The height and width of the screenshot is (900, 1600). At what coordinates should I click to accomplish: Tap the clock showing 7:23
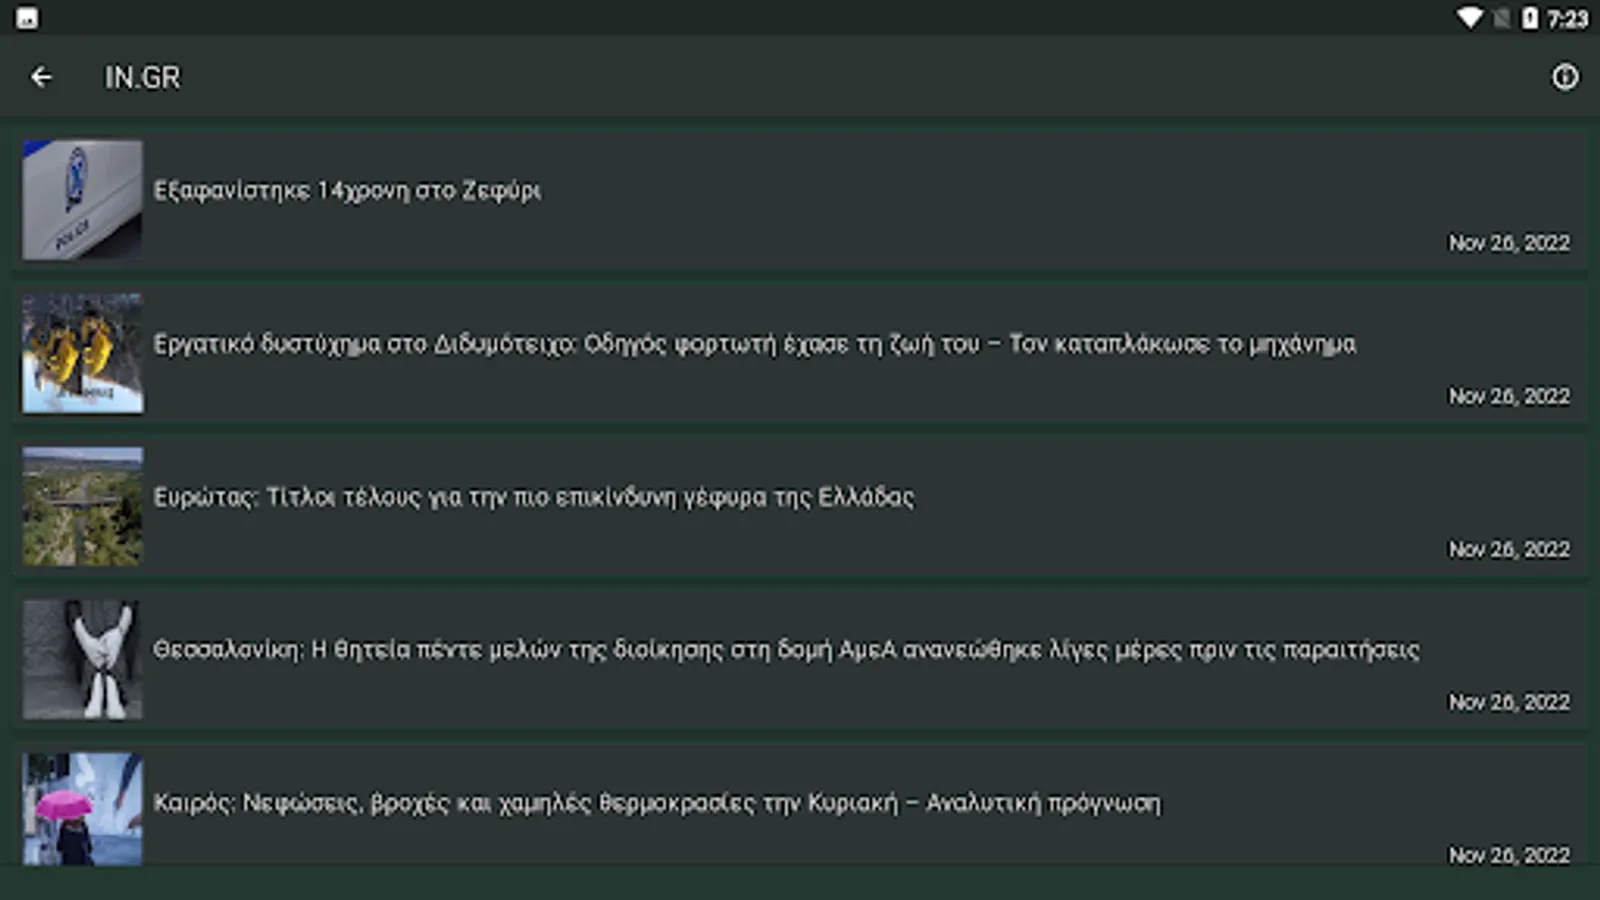(x=1567, y=18)
